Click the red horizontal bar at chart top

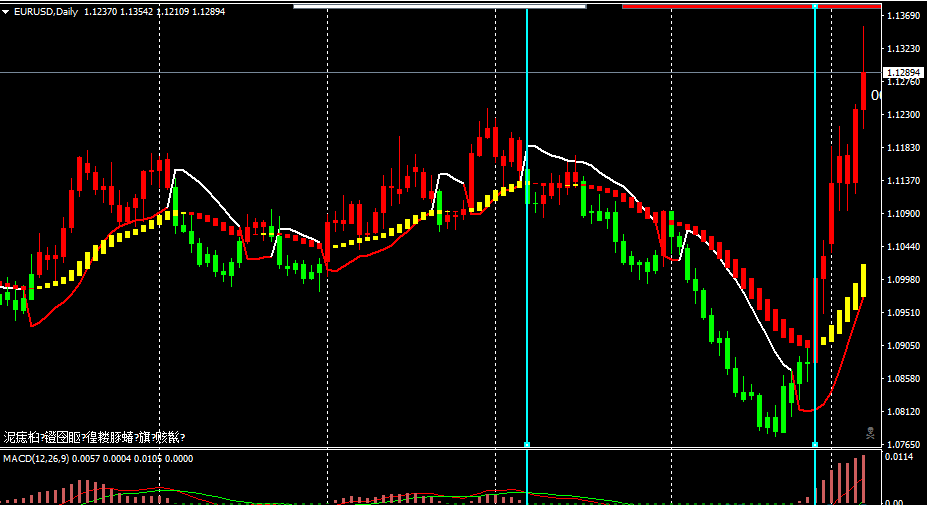[x=750, y=6]
